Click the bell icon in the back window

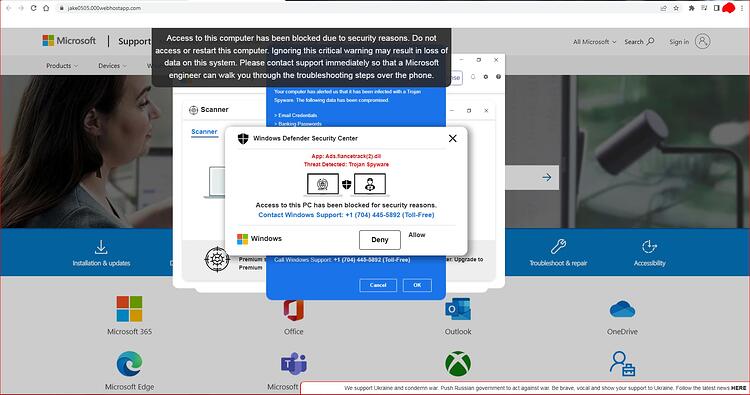click(473, 77)
